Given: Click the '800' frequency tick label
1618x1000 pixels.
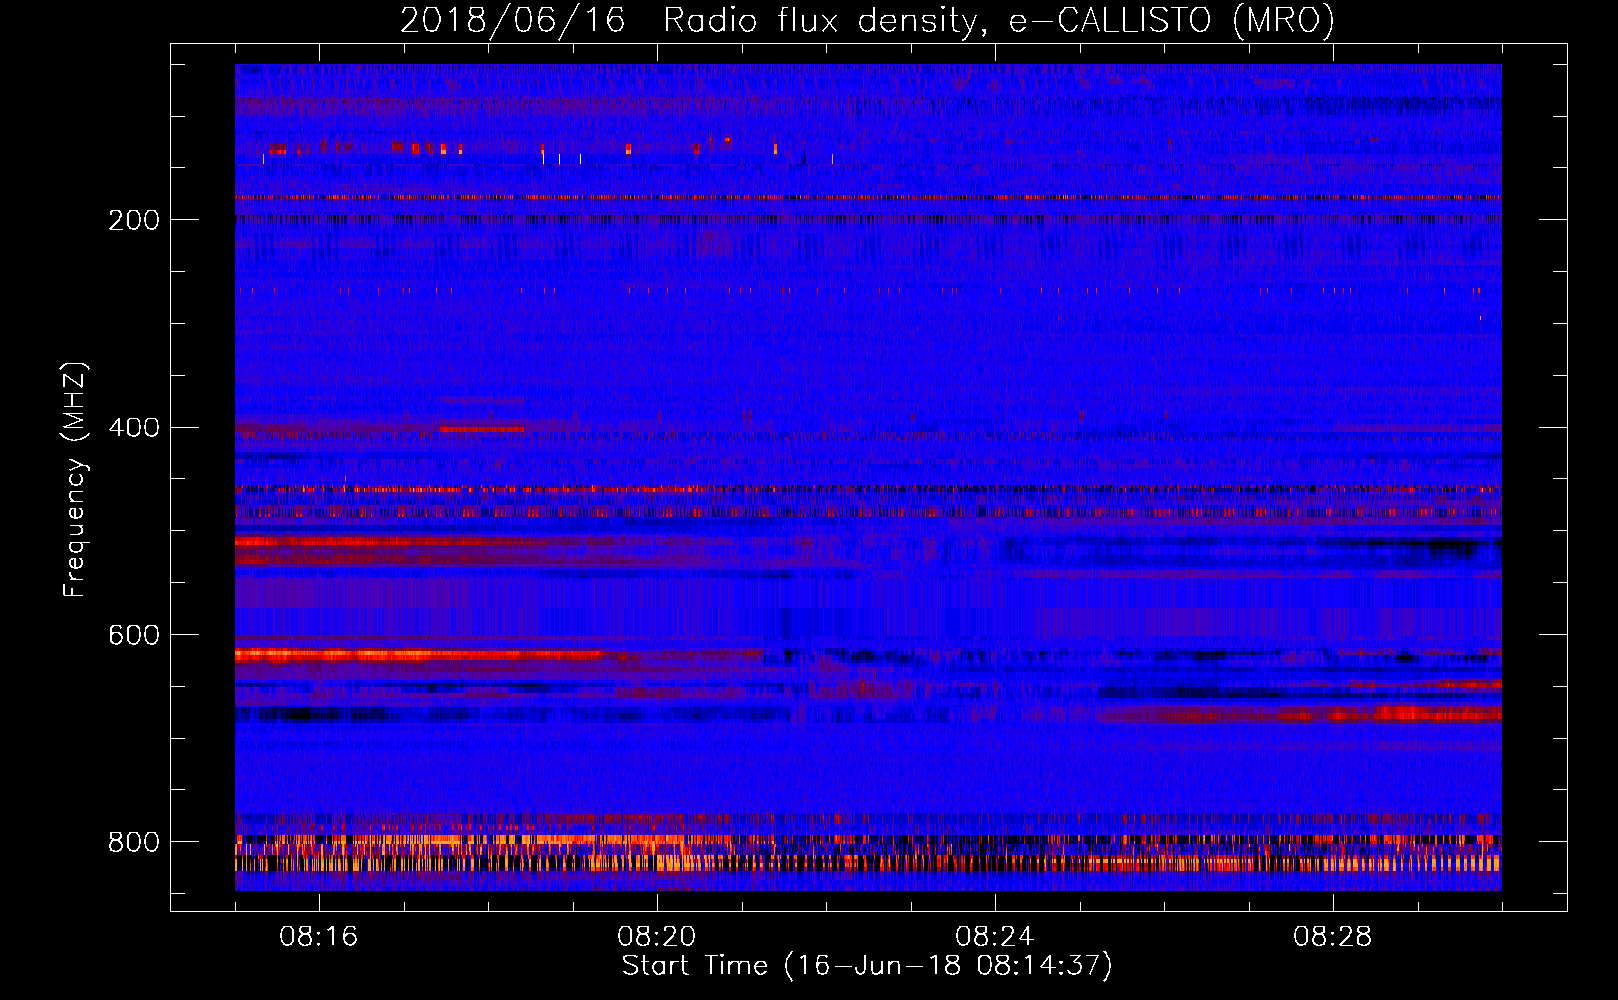Looking at the screenshot, I should click(x=134, y=843).
